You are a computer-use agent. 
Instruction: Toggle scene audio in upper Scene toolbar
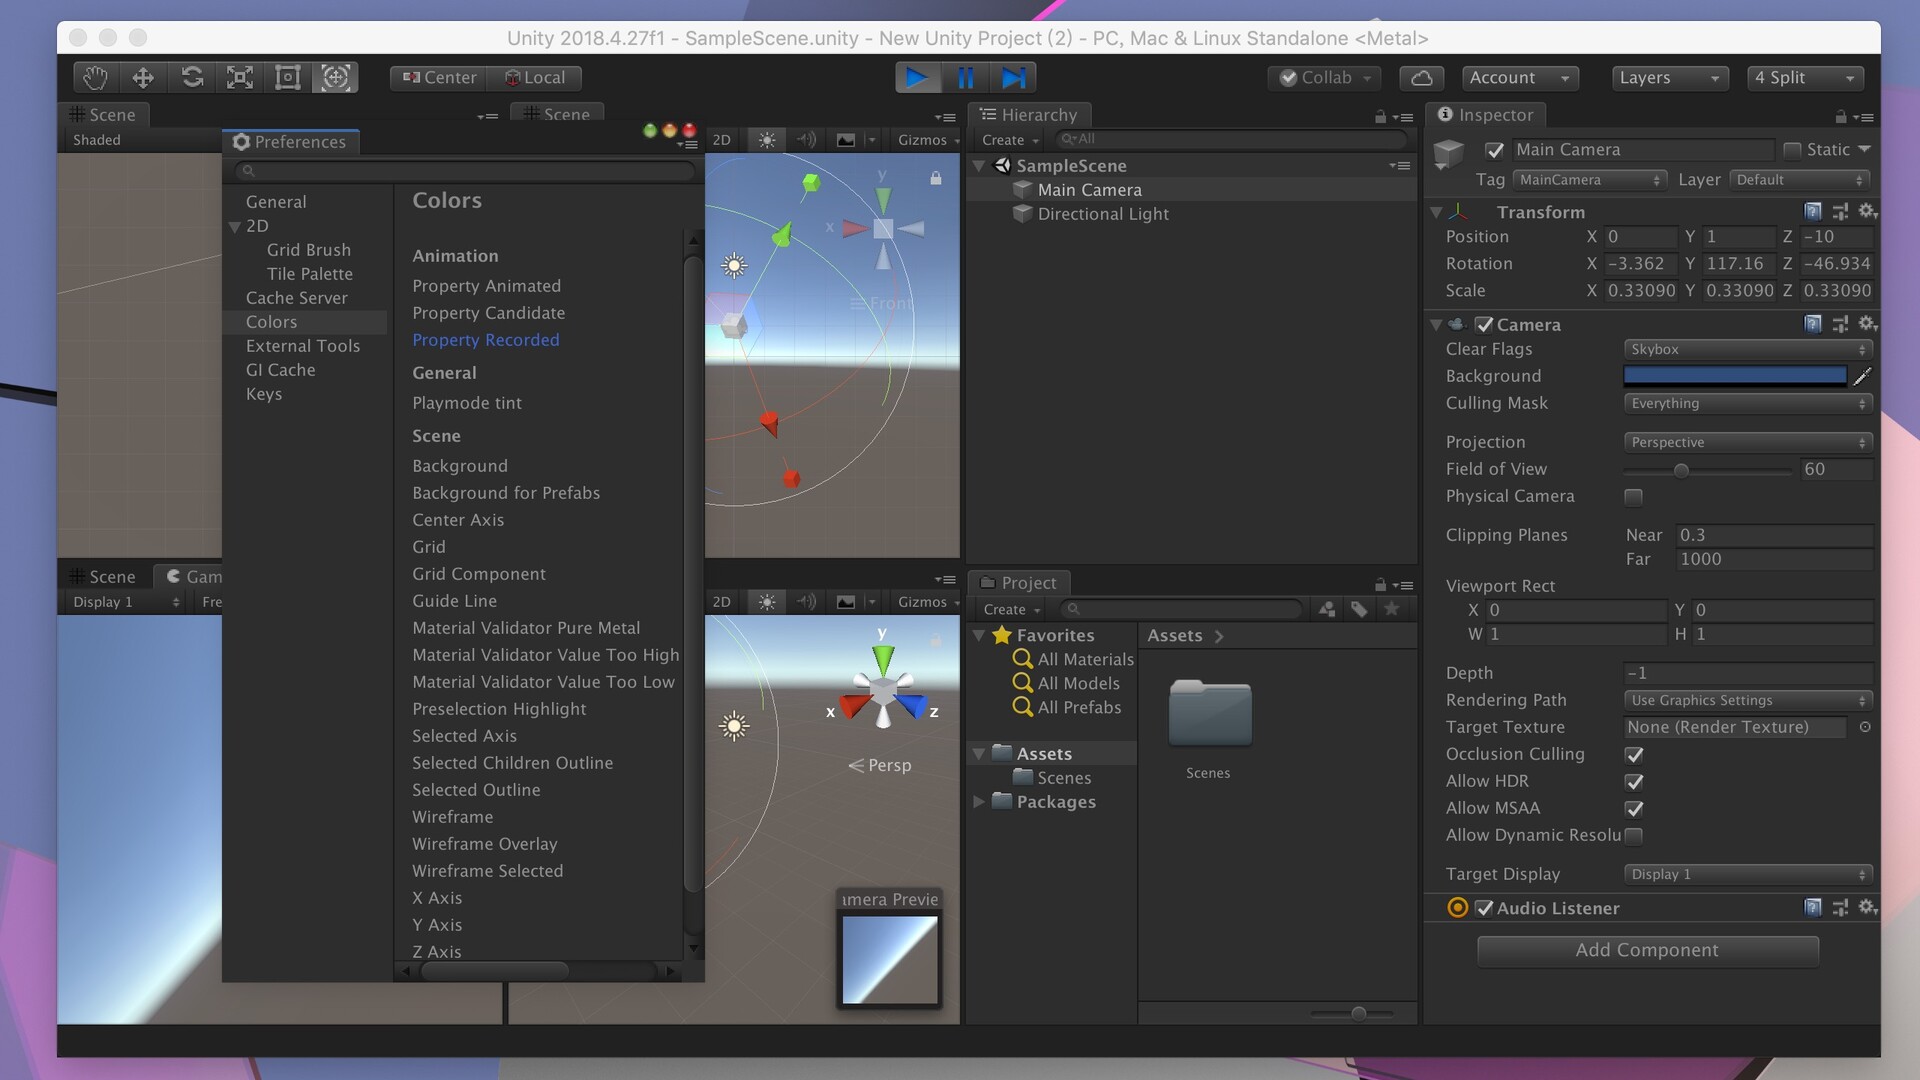point(806,140)
